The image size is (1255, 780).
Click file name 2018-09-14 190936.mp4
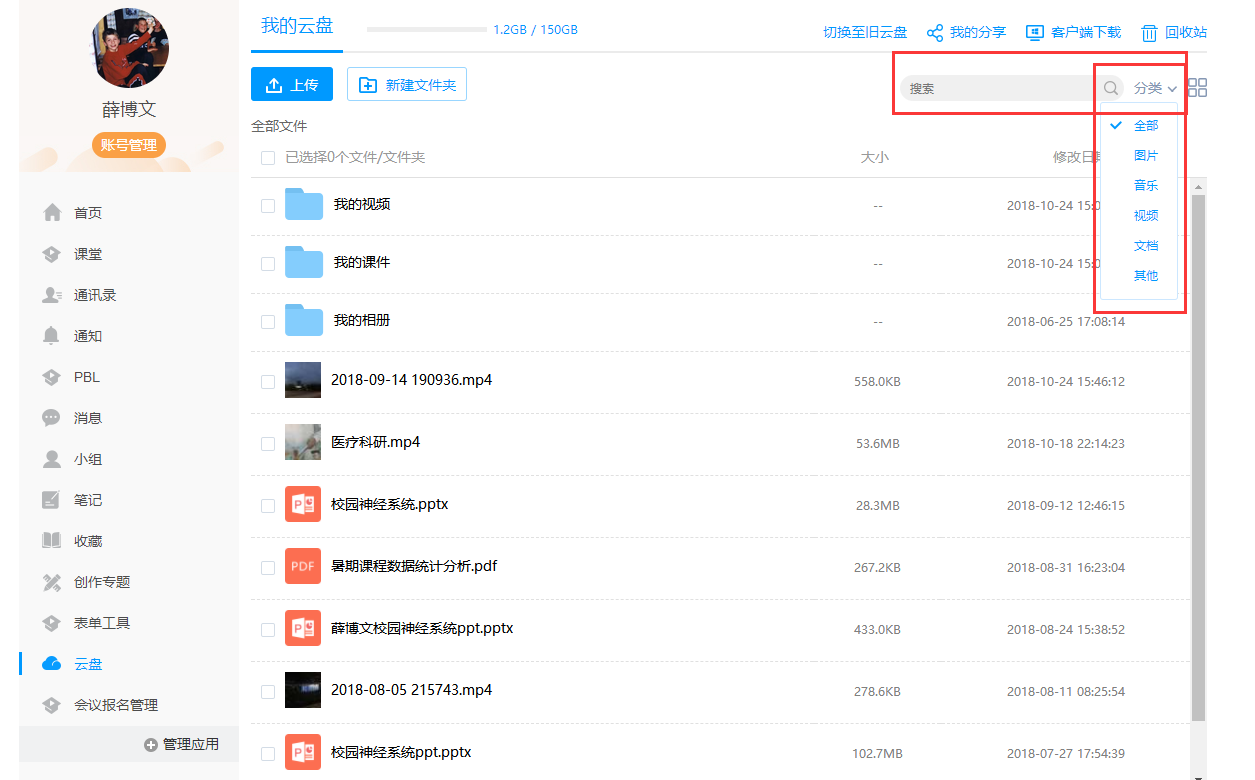[412, 380]
